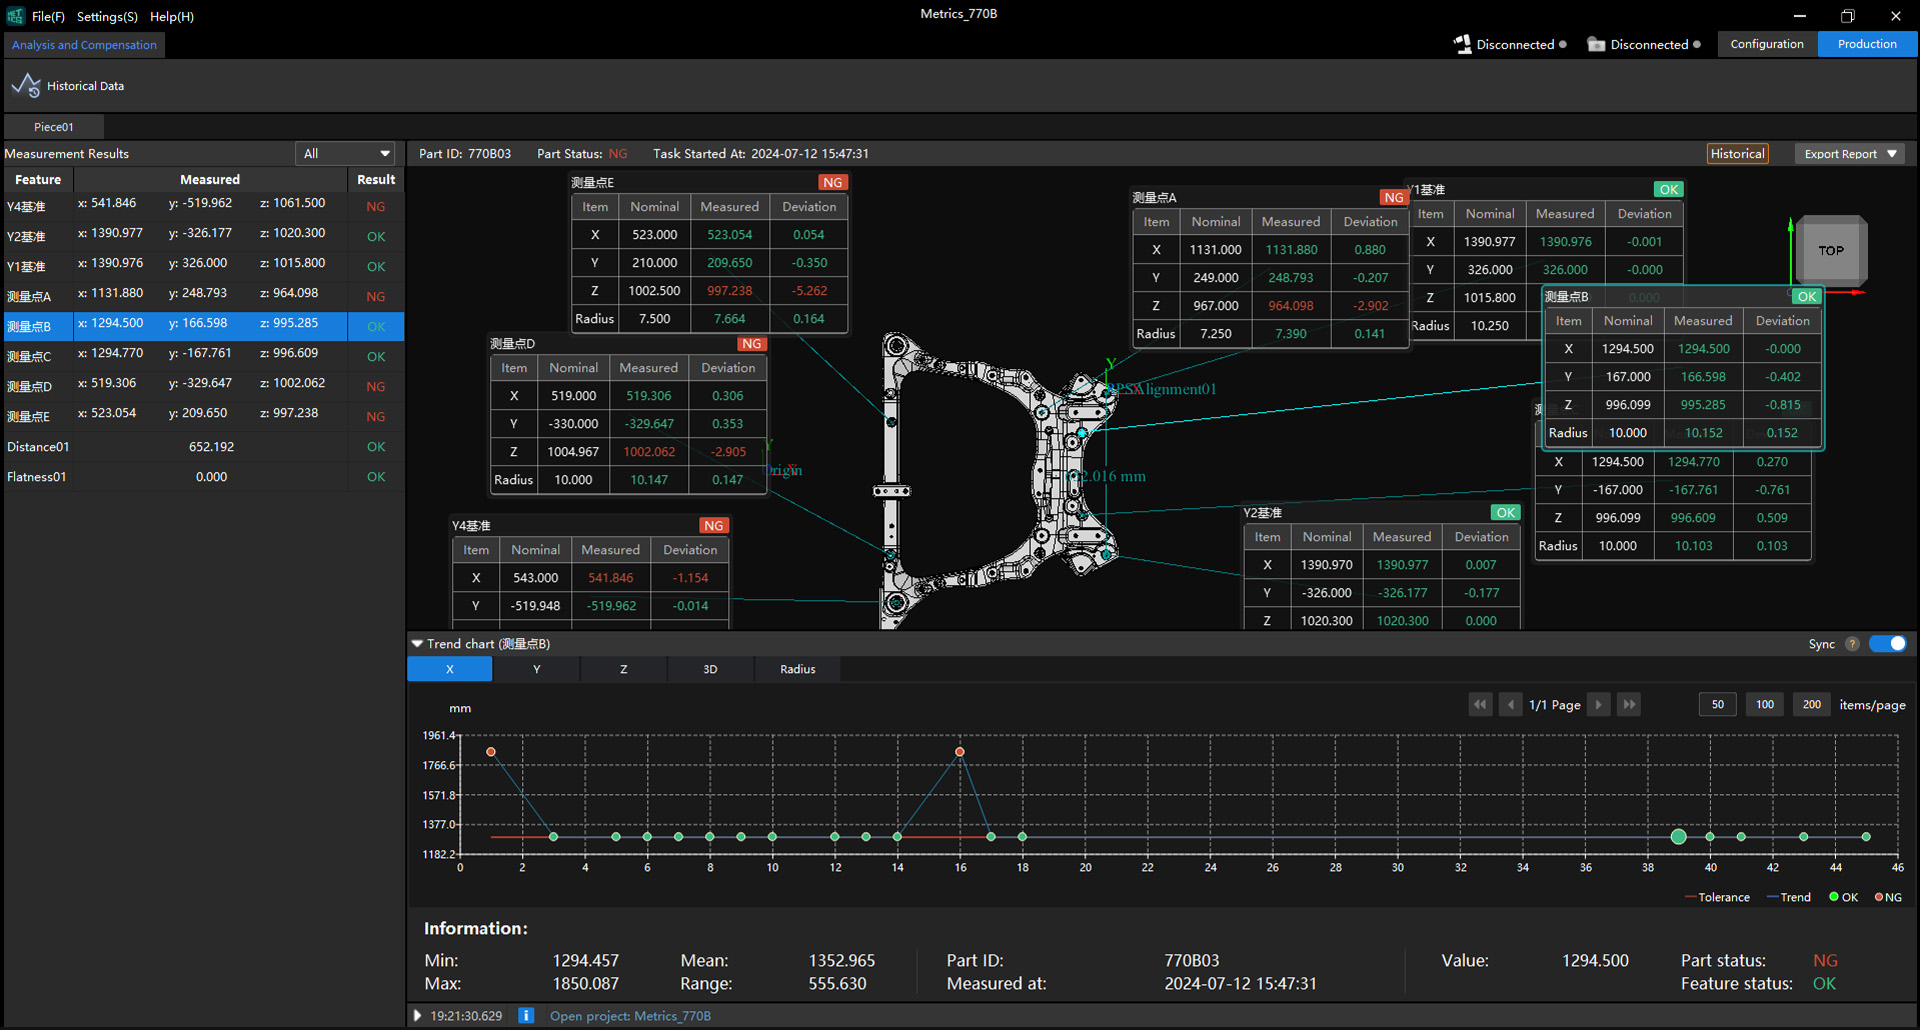This screenshot has height=1030, width=1920.
Task: Click the Y2基准 annotation table title
Action: (1262, 512)
